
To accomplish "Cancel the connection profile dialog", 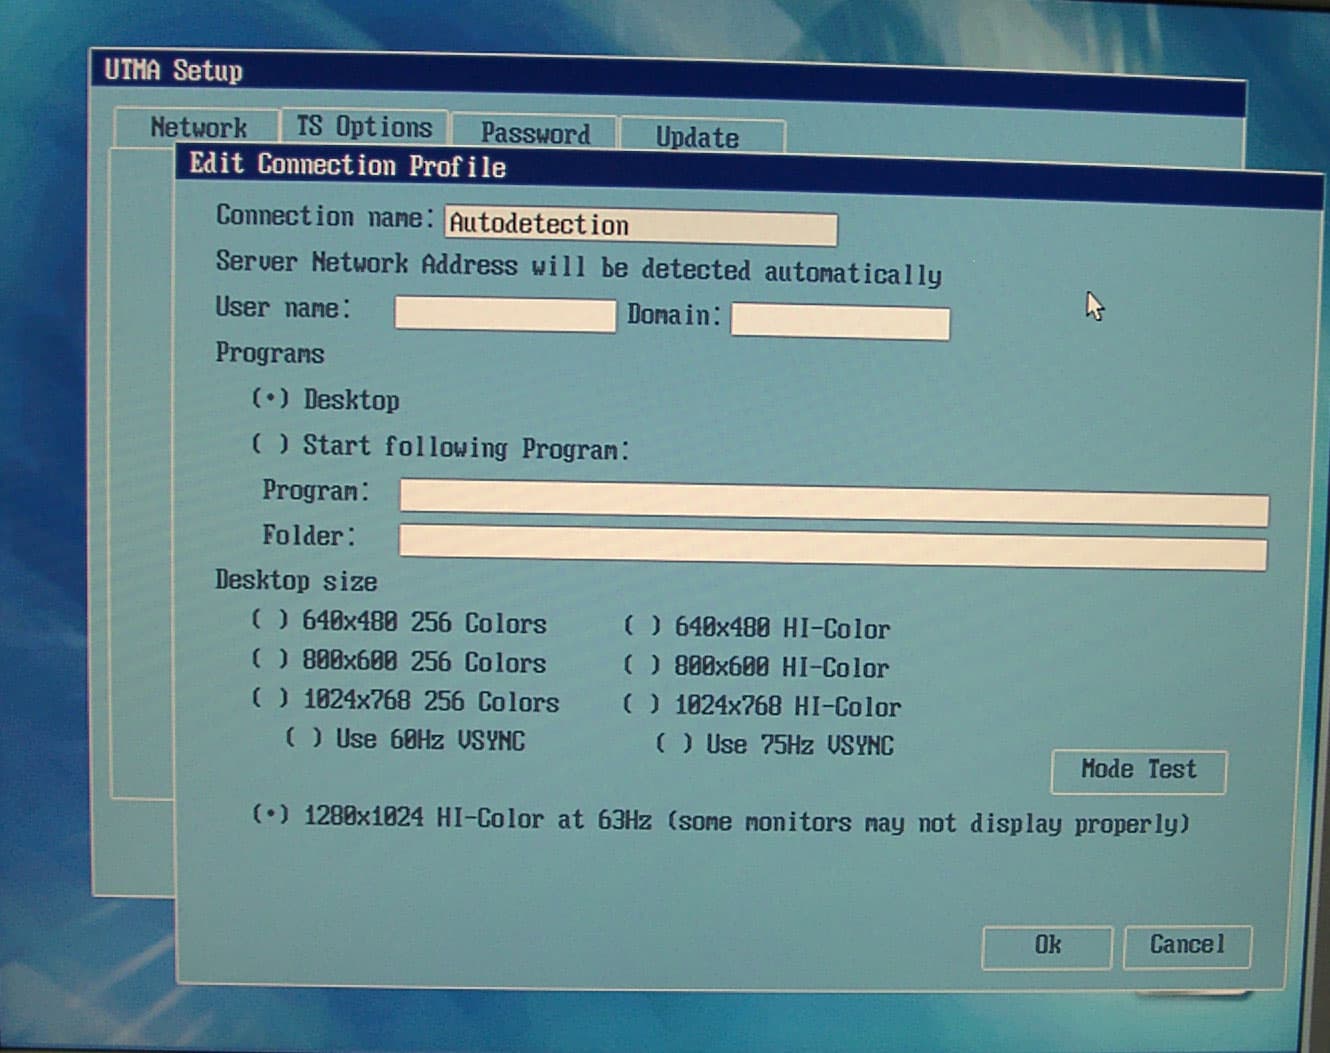I will coord(1187,946).
